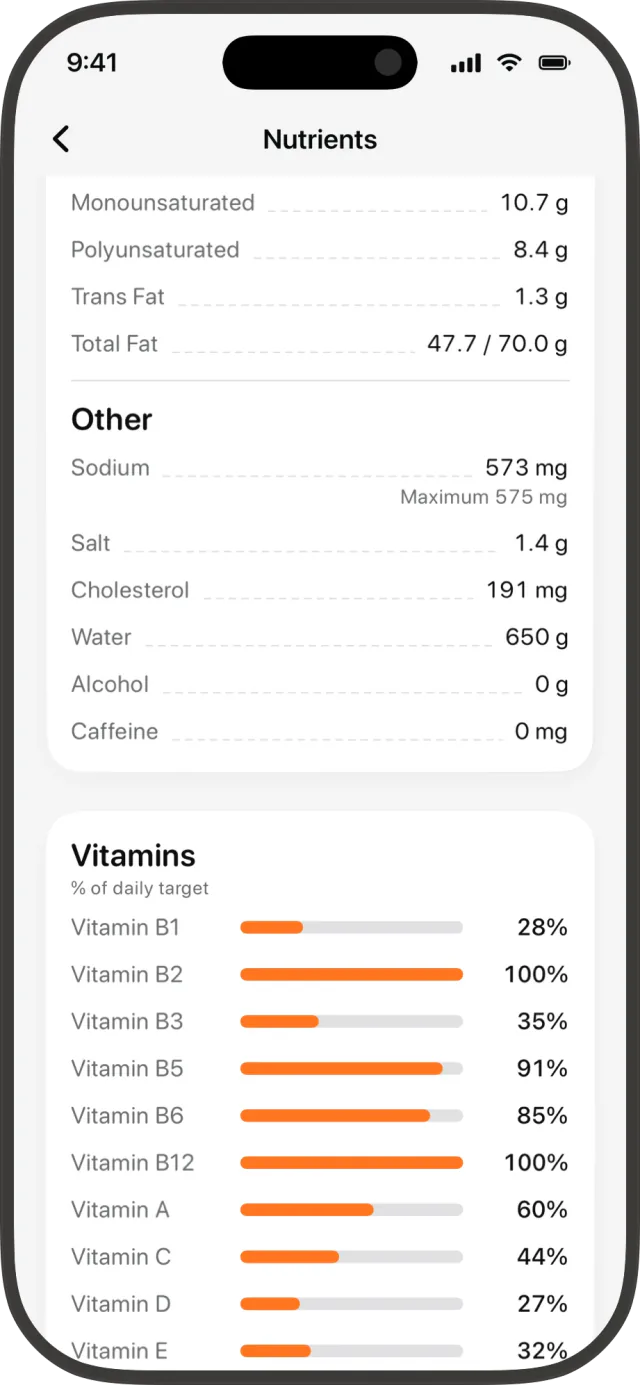Tap the Wi-Fi status icon
Viewport: 640px width, 1385px height.
[x=510, y=63]
